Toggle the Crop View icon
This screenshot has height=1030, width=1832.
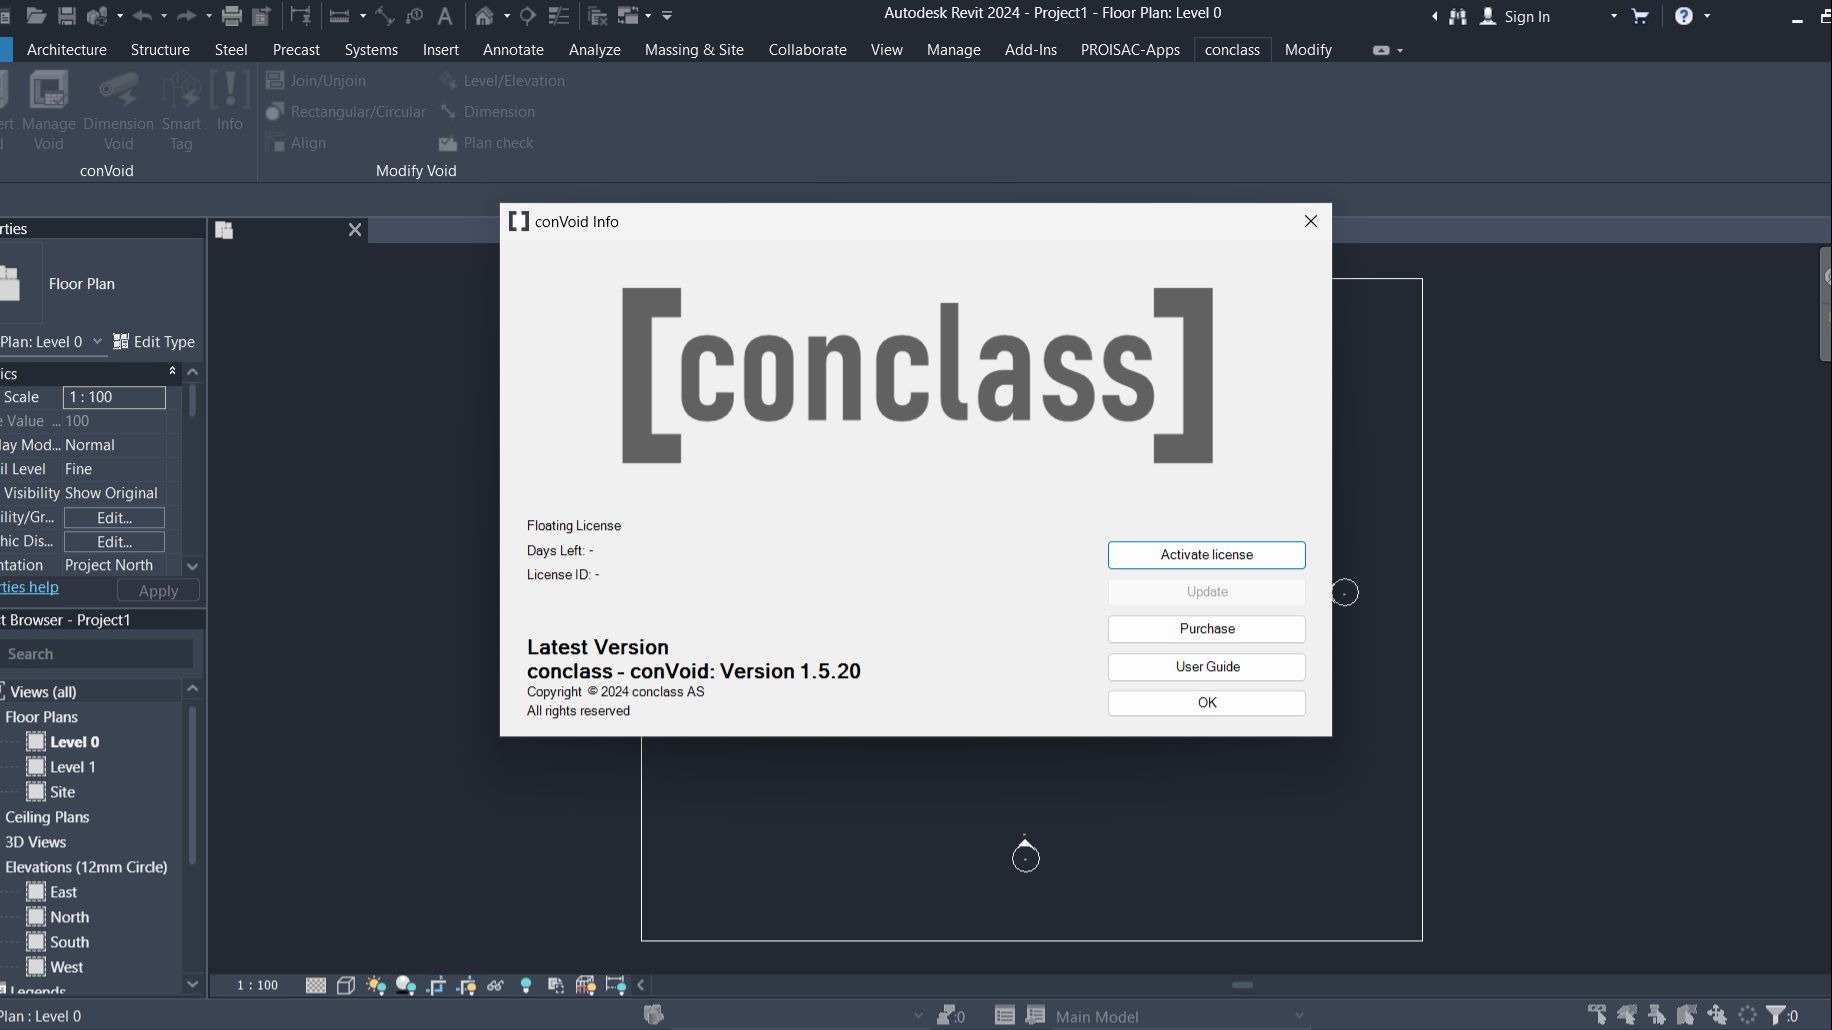(x=436, y=986)
